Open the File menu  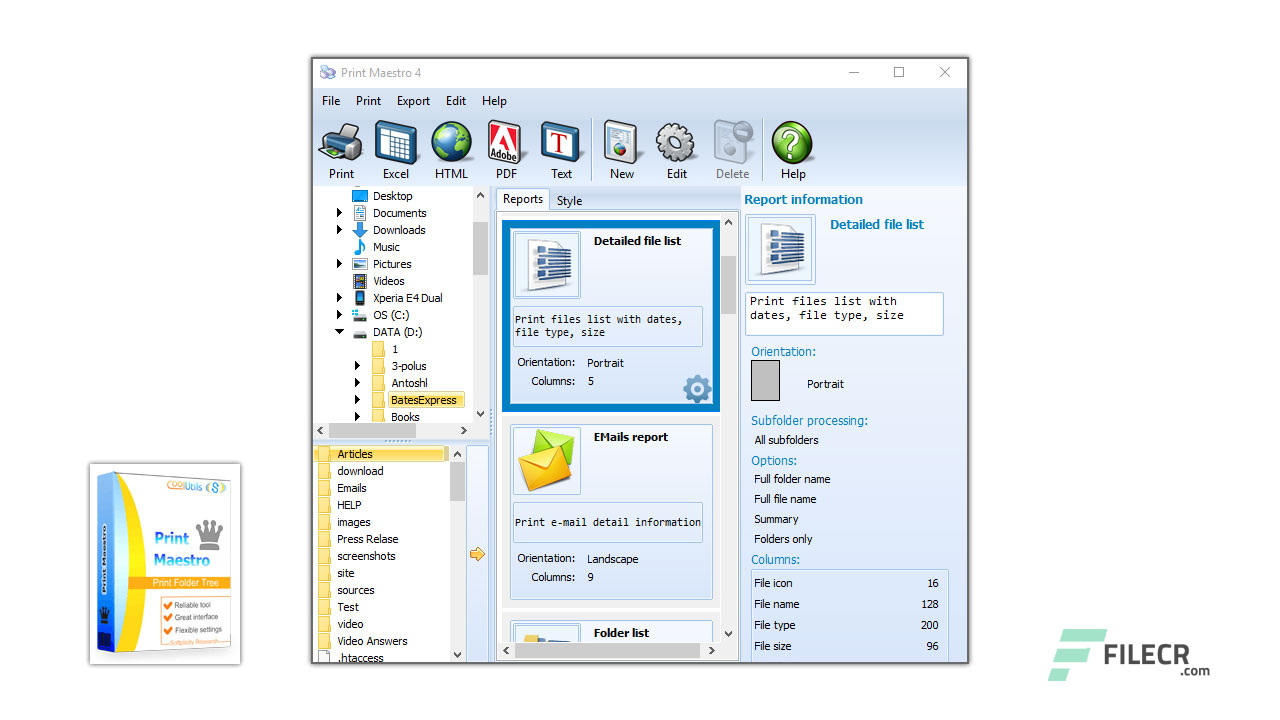[x=331, y=101]
